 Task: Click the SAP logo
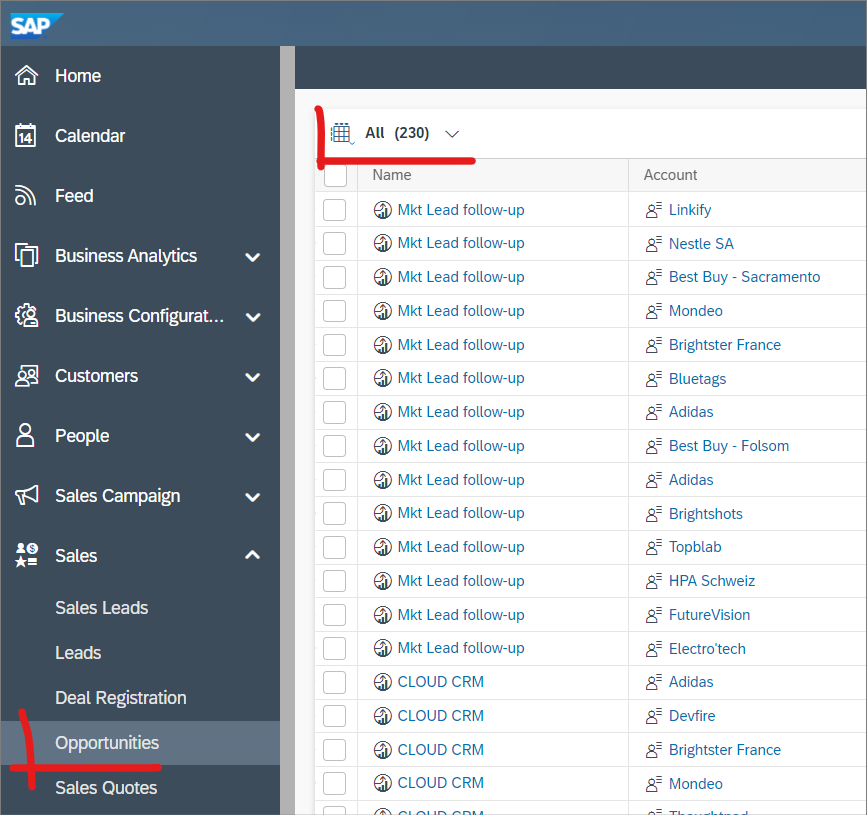coord(36,24)
